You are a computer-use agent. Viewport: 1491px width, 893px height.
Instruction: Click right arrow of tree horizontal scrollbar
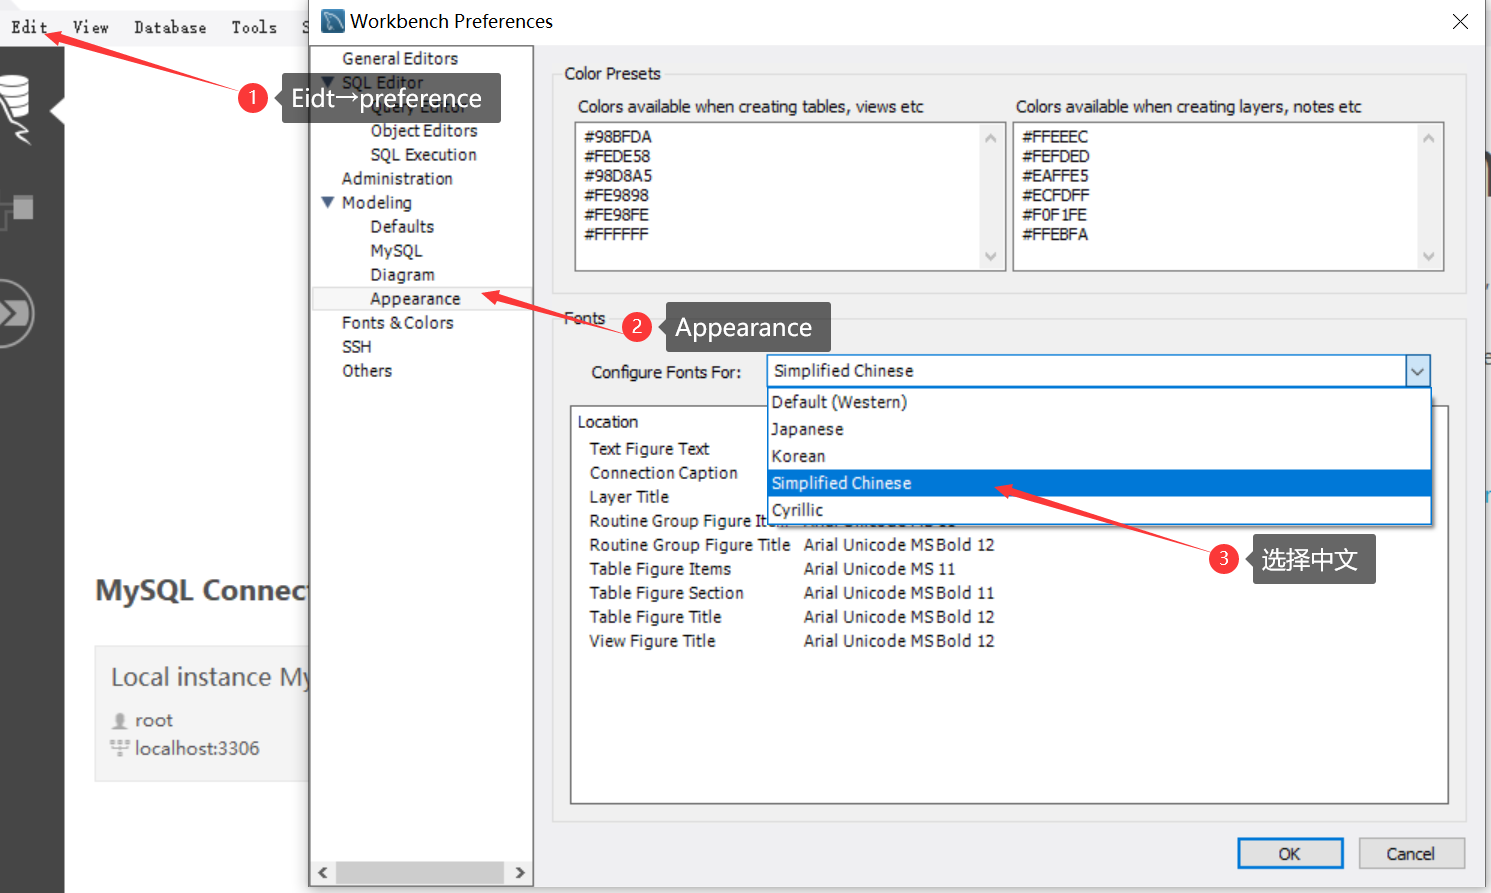point(519,872)
